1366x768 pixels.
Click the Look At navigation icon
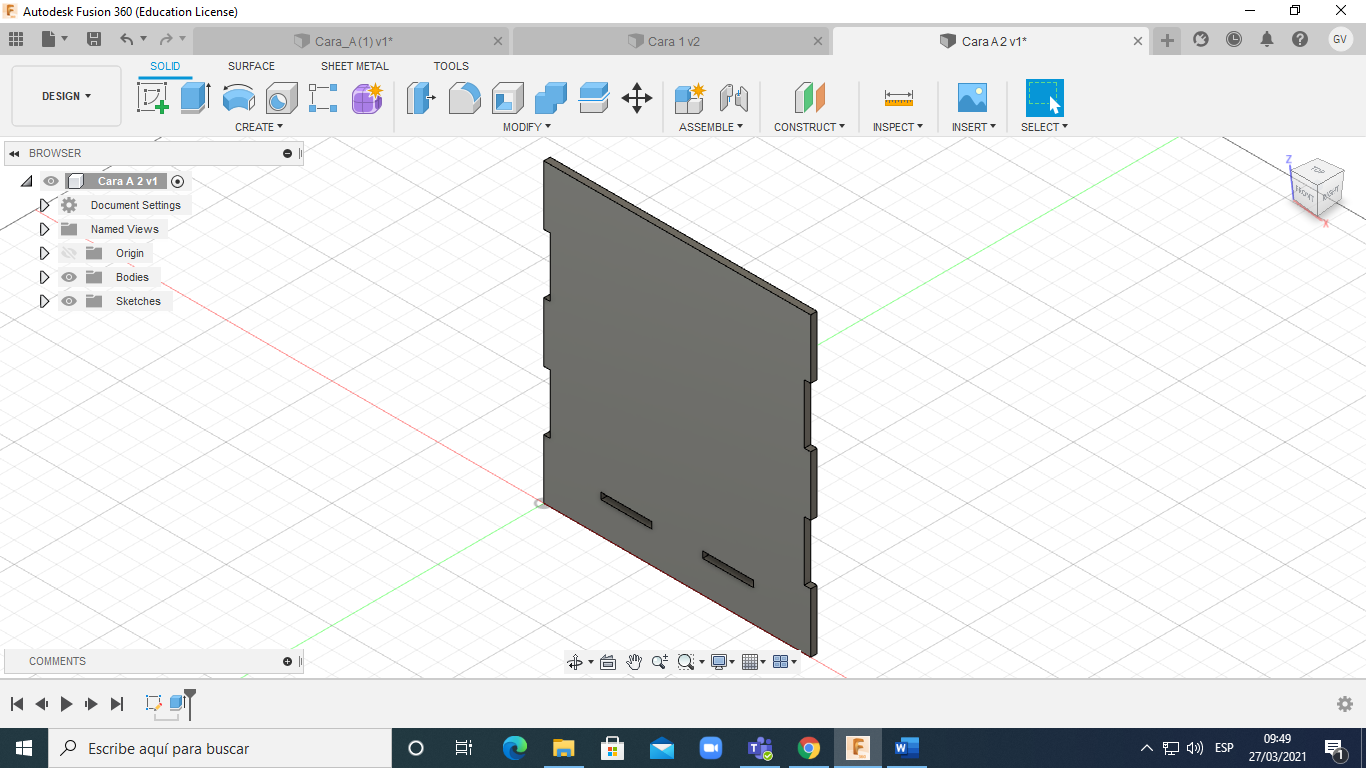pyautogui.click(x=607, y=662)
